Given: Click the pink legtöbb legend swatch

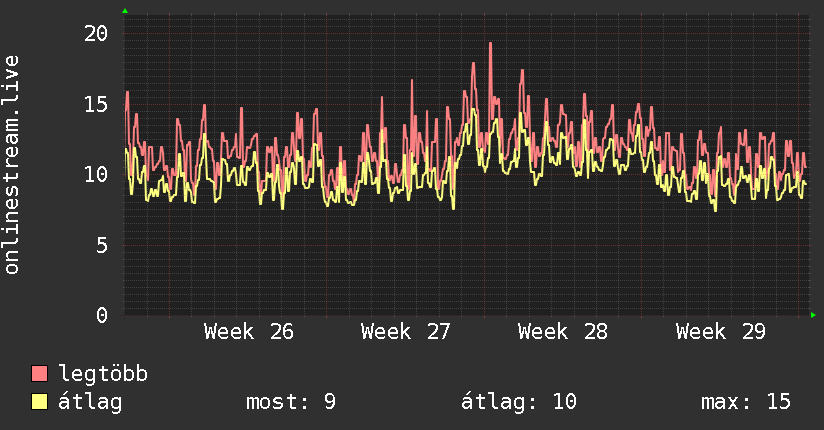Looking at the screenshot, I should click(40, 373).
